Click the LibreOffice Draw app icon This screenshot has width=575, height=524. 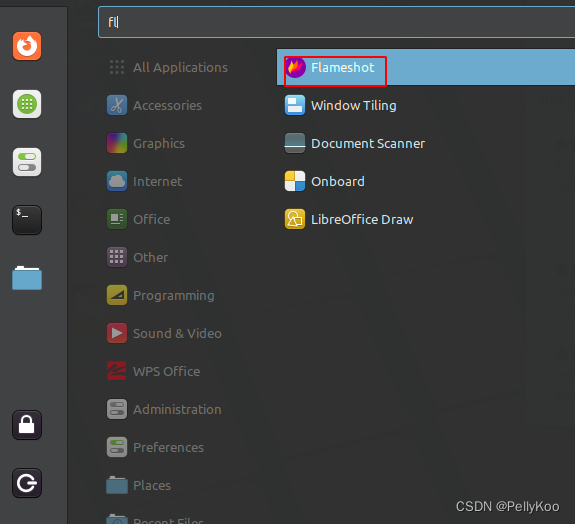tap(295, 219)
